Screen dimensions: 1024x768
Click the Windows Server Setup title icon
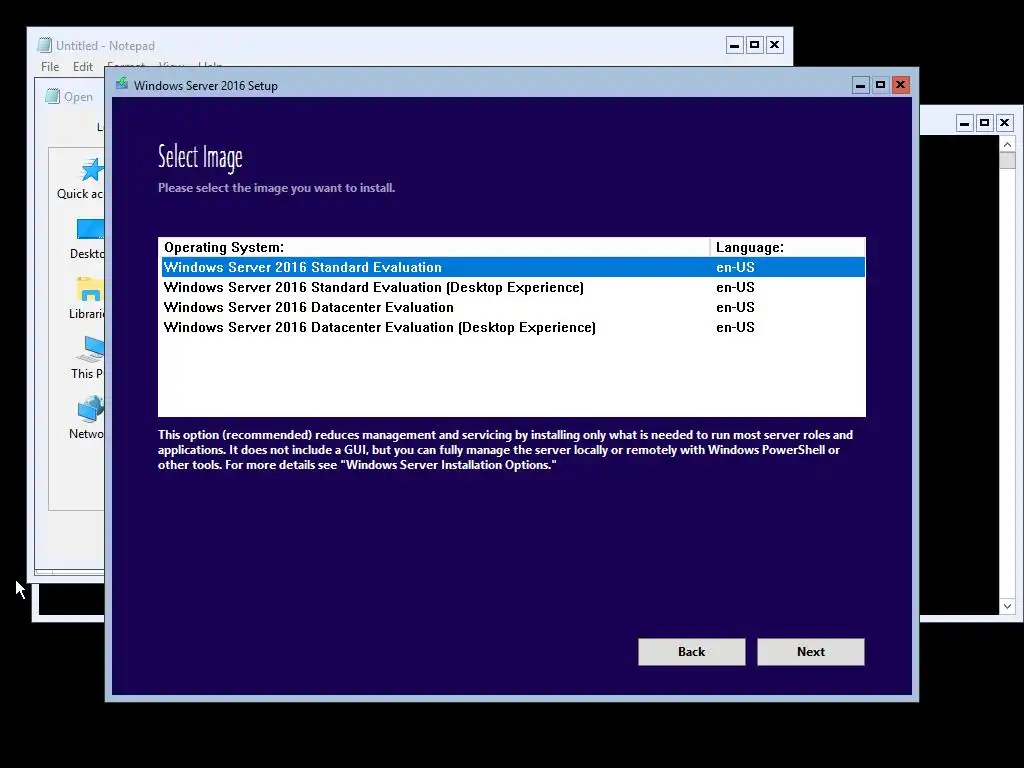122,84
